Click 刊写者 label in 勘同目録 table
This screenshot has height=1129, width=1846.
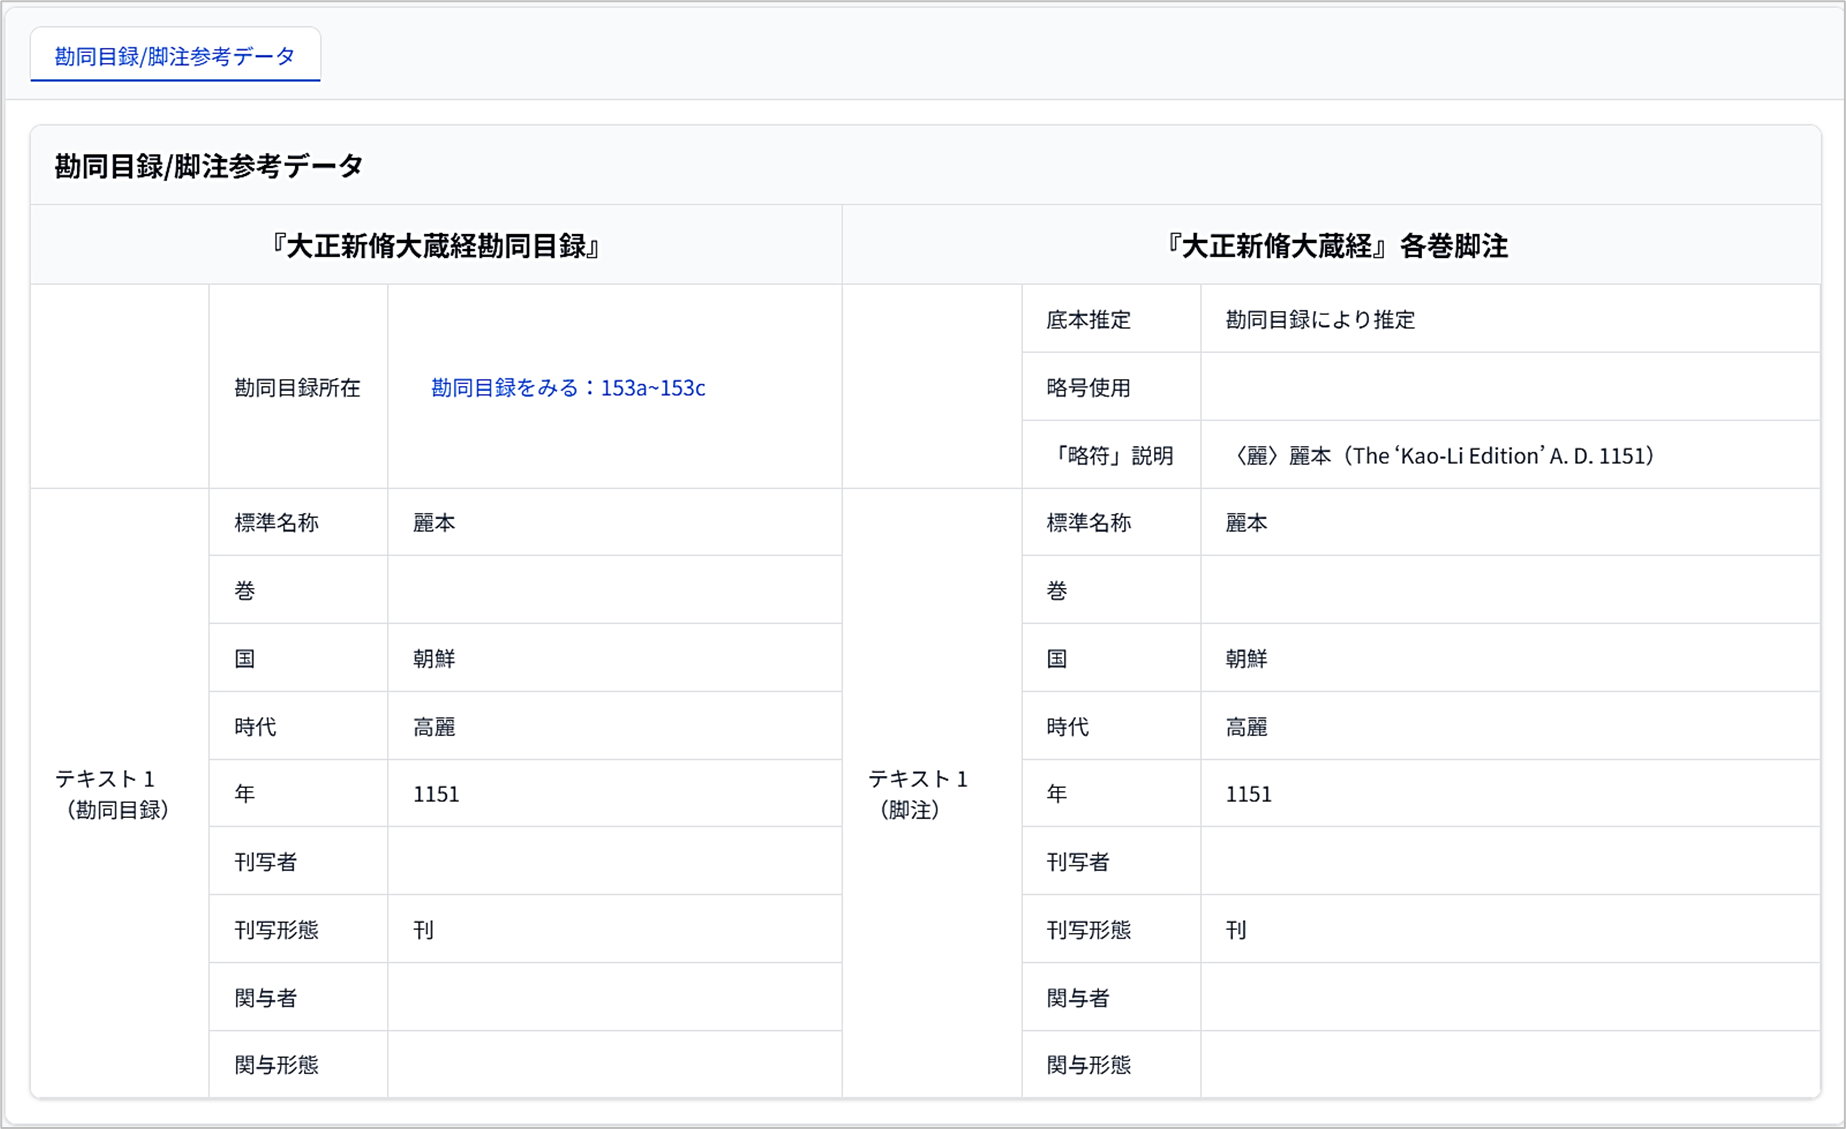[266, 862]
